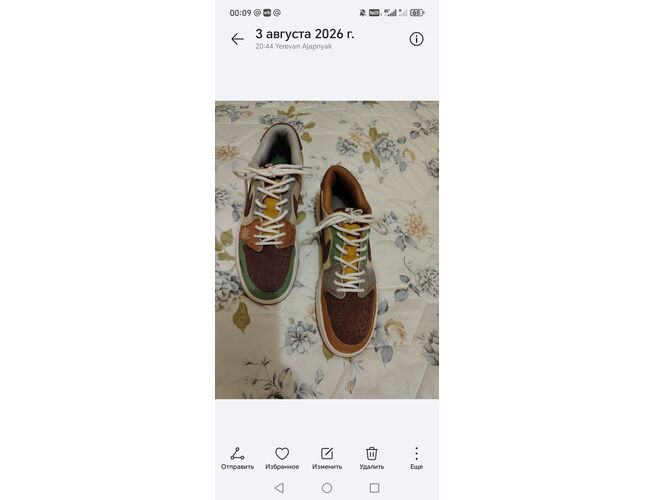The height and width of the screenshot is (500, 655).
Task: Delete photo with trash icon
Action: [371, 454]
